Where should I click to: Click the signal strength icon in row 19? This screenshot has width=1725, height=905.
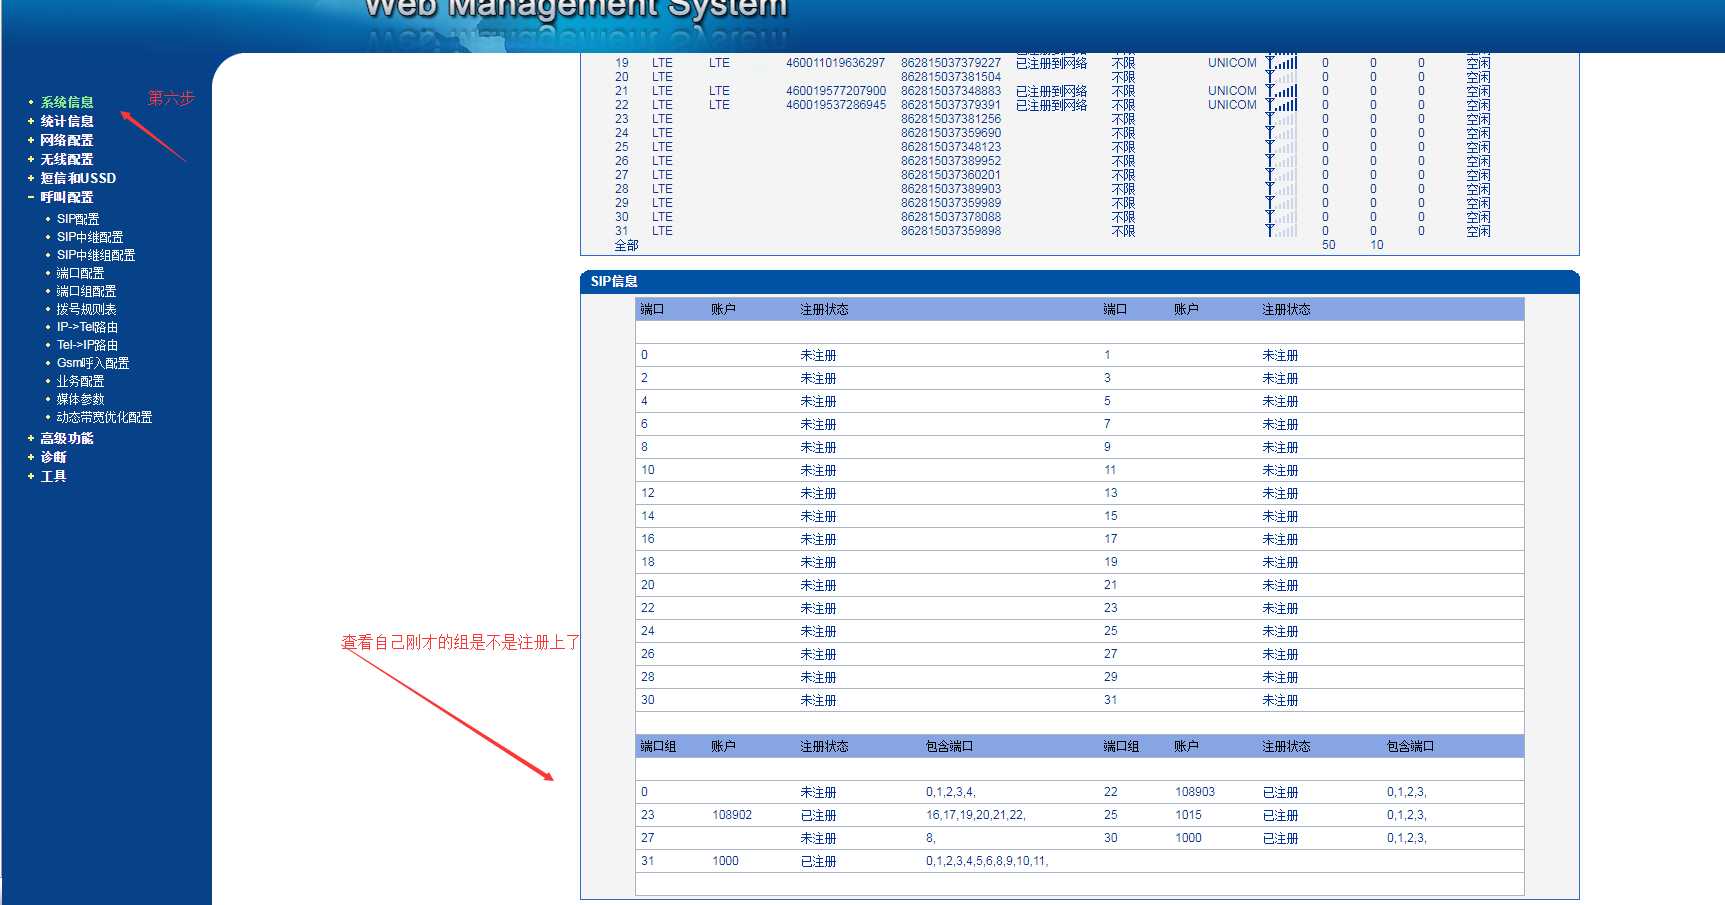1281,63
